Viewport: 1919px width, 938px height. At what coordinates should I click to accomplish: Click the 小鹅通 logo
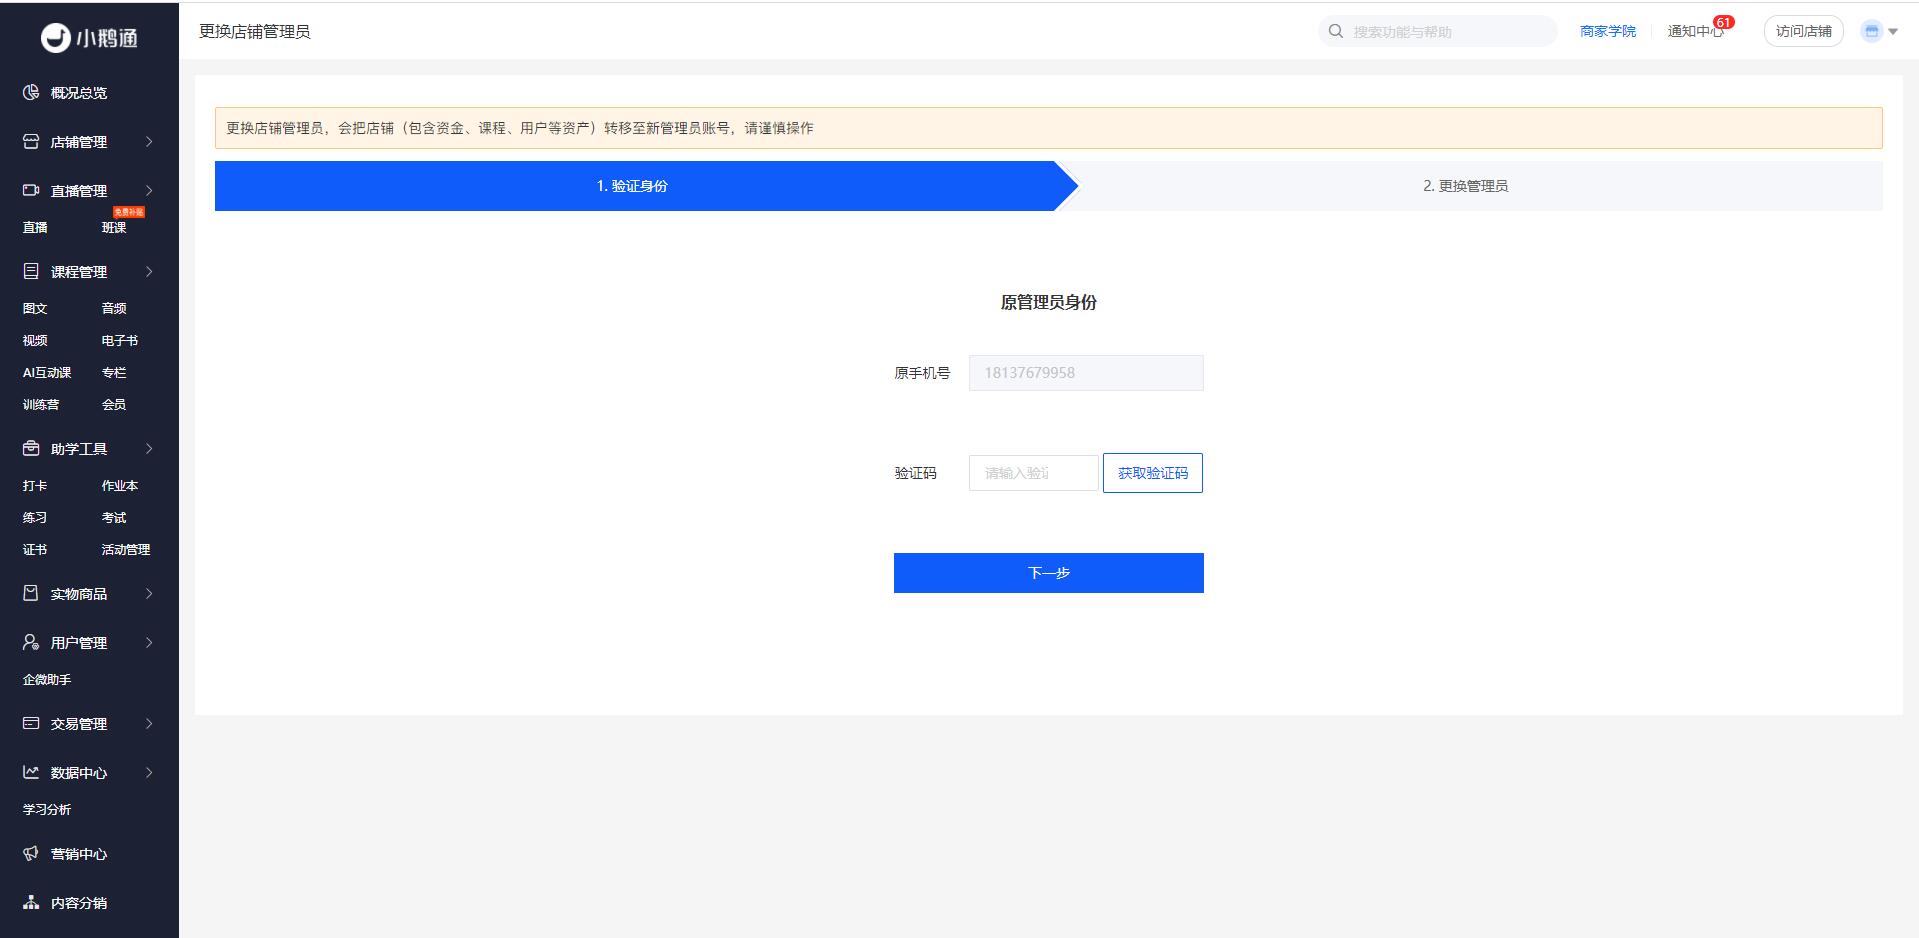[x=89, y=38]
